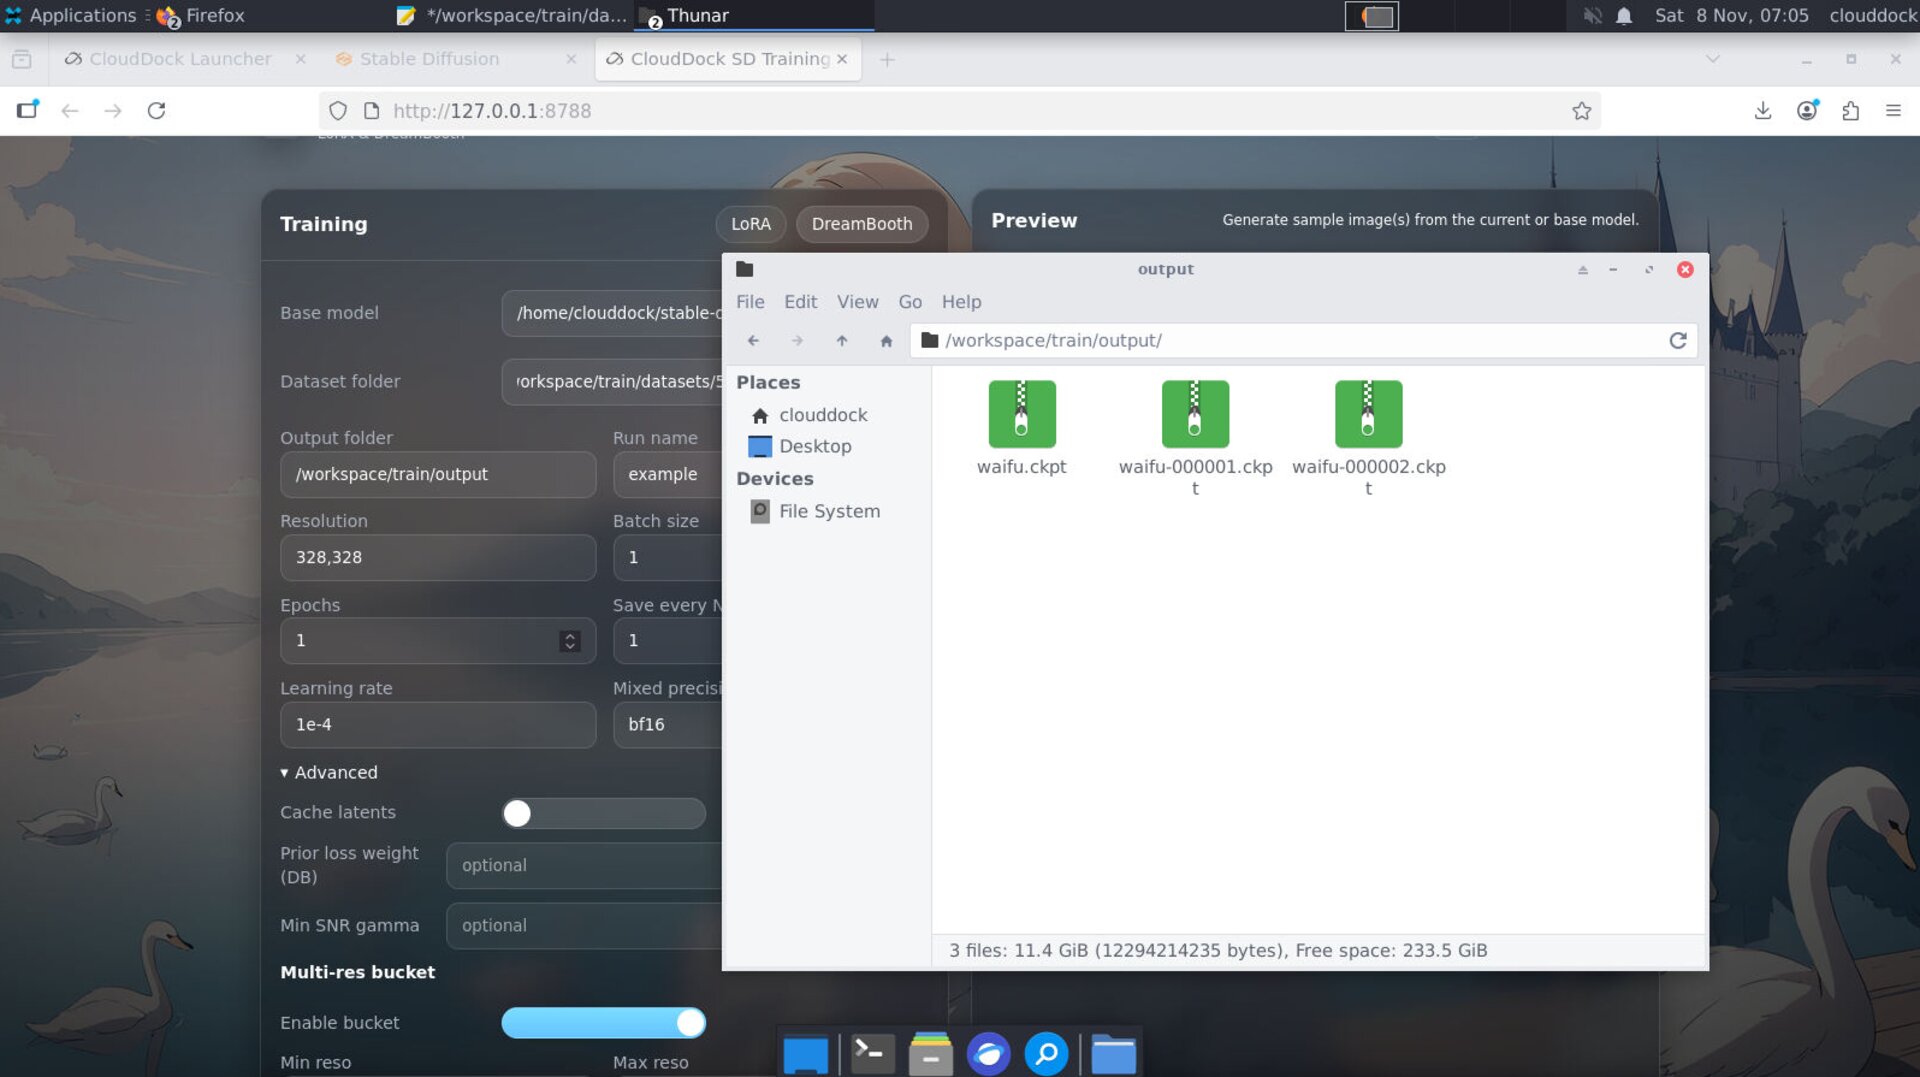Select LoRA training mode button
The width and height of the screenshot is (1920, 1077).
750,224
